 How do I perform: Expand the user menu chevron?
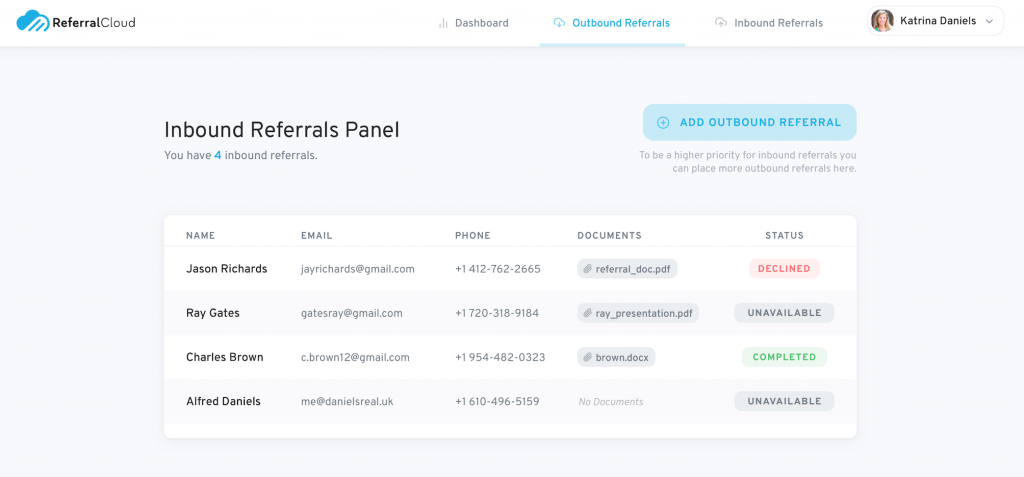point(989,22)
